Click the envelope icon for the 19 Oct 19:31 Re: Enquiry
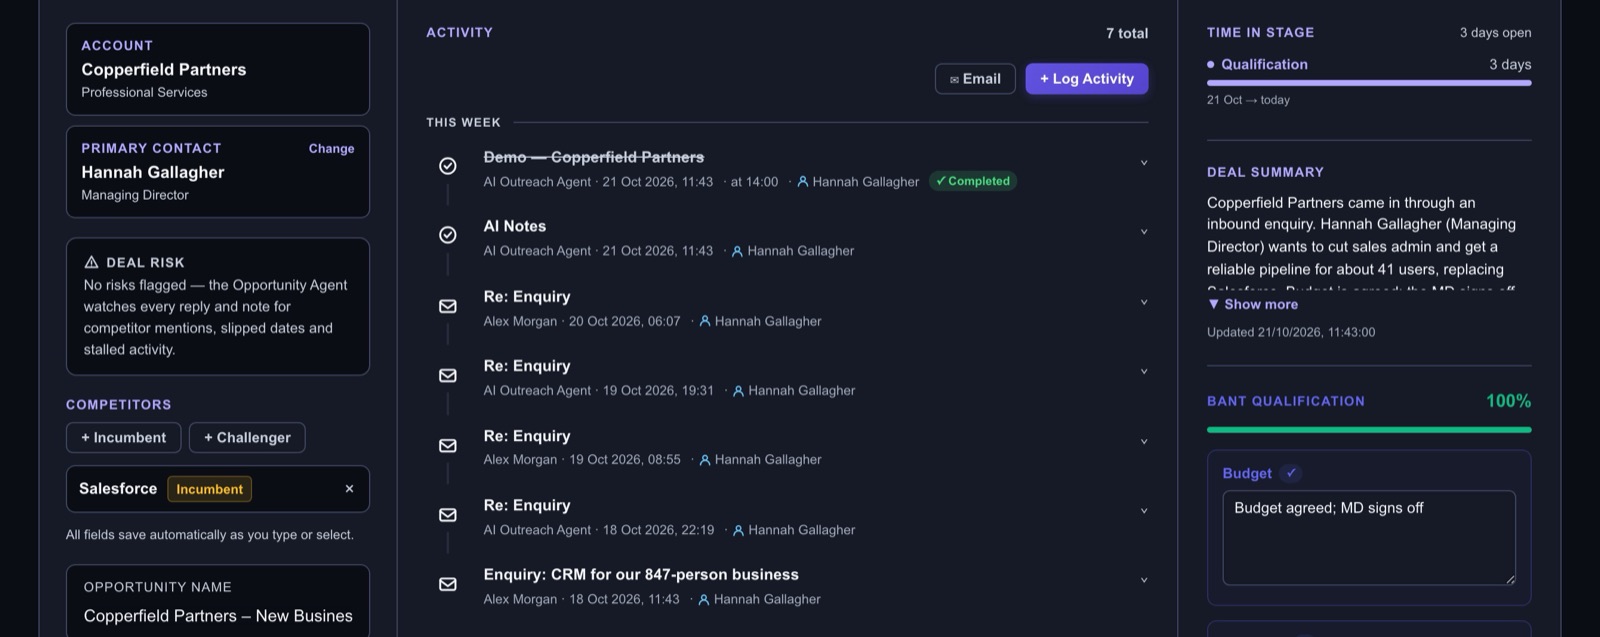 click(448, 375)
